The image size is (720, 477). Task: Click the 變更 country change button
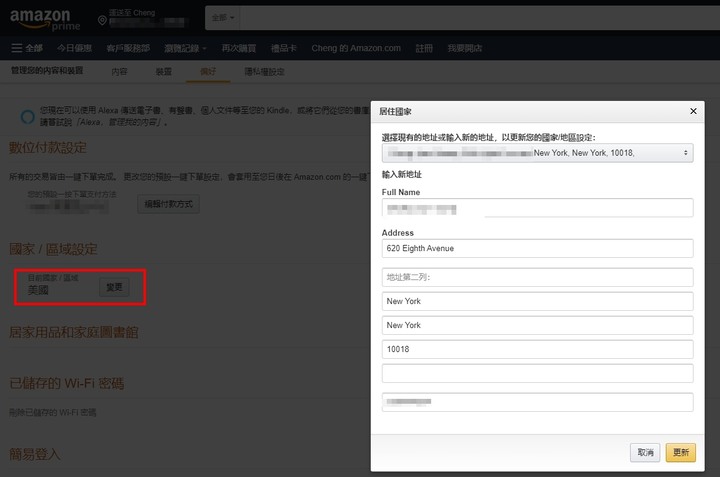[x=114, y=287]
